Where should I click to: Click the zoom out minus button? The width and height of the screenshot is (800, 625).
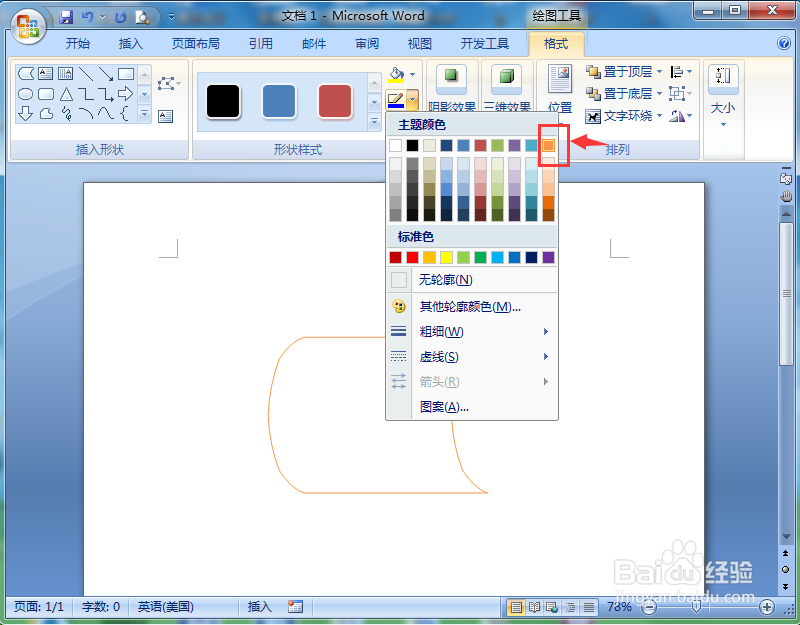pos(649,607)
